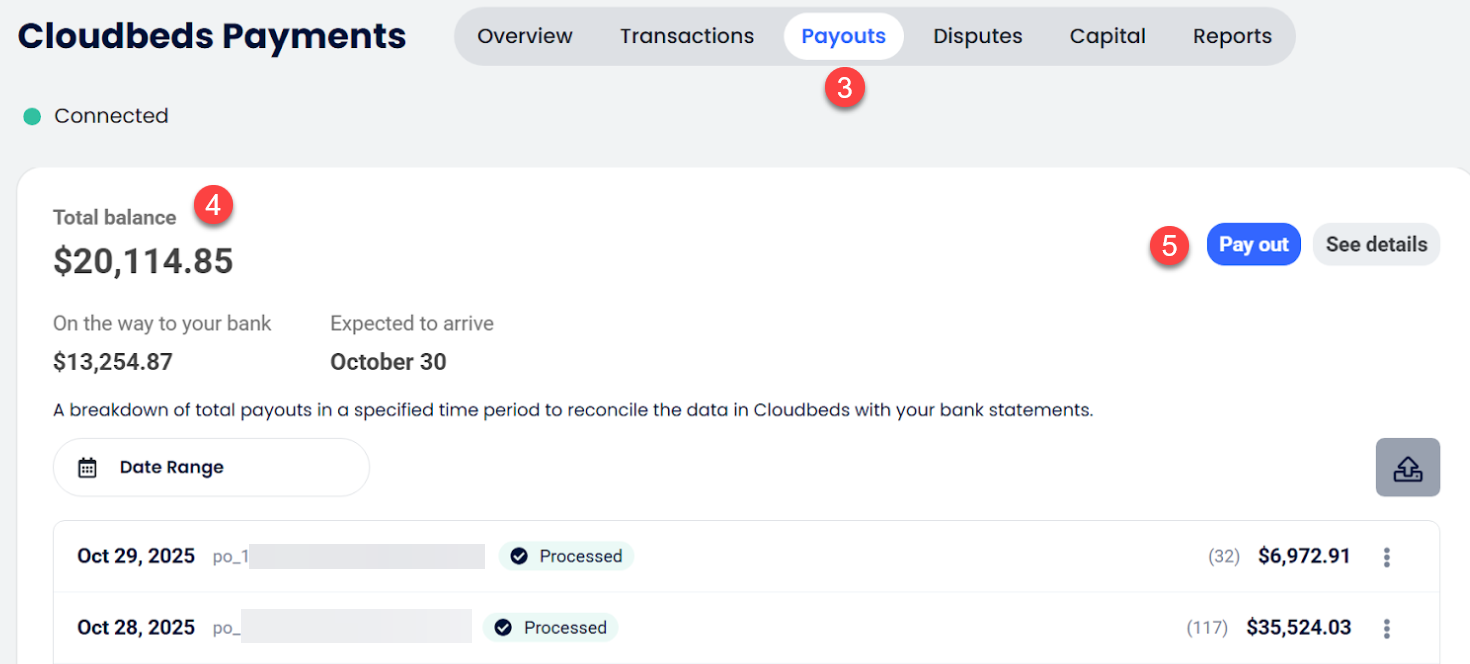The width and height of the screenshot is (1470, 664).
Task: Click the See details button
Action: 1376,245
